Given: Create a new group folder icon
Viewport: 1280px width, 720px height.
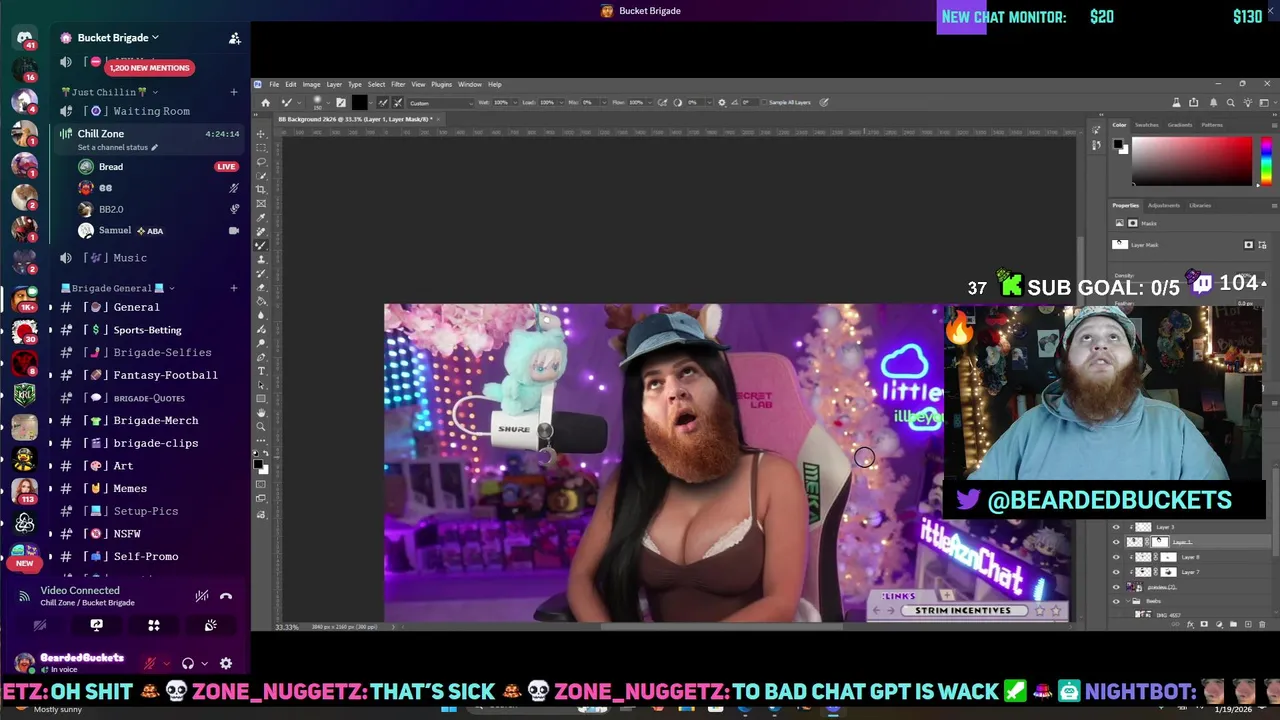Looking at the screenshot, I should tap(1233, 624).
